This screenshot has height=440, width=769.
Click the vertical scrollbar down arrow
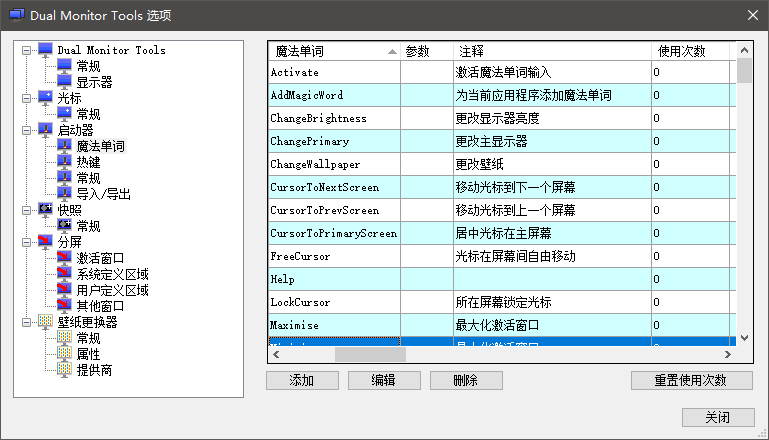click(x=744, y=338)
